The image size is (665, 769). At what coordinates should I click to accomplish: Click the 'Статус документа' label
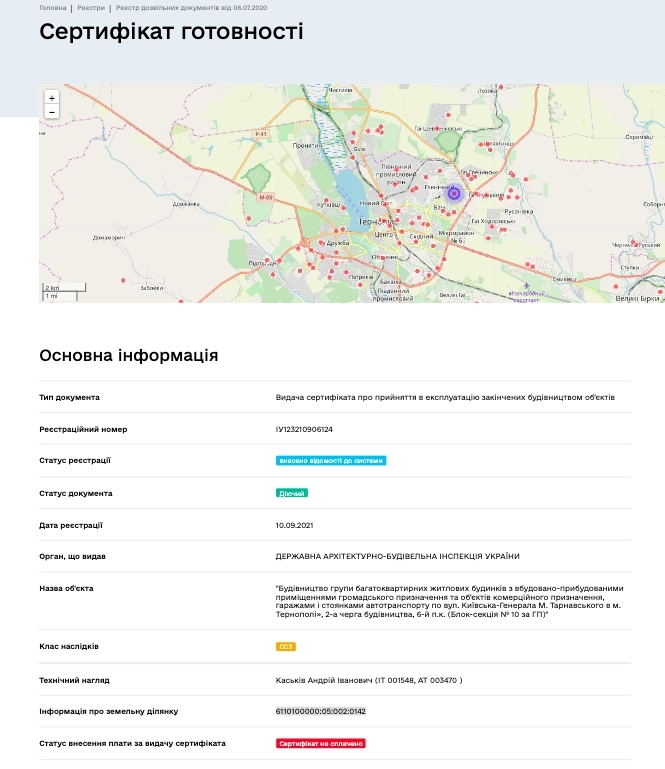click(76, 493)
